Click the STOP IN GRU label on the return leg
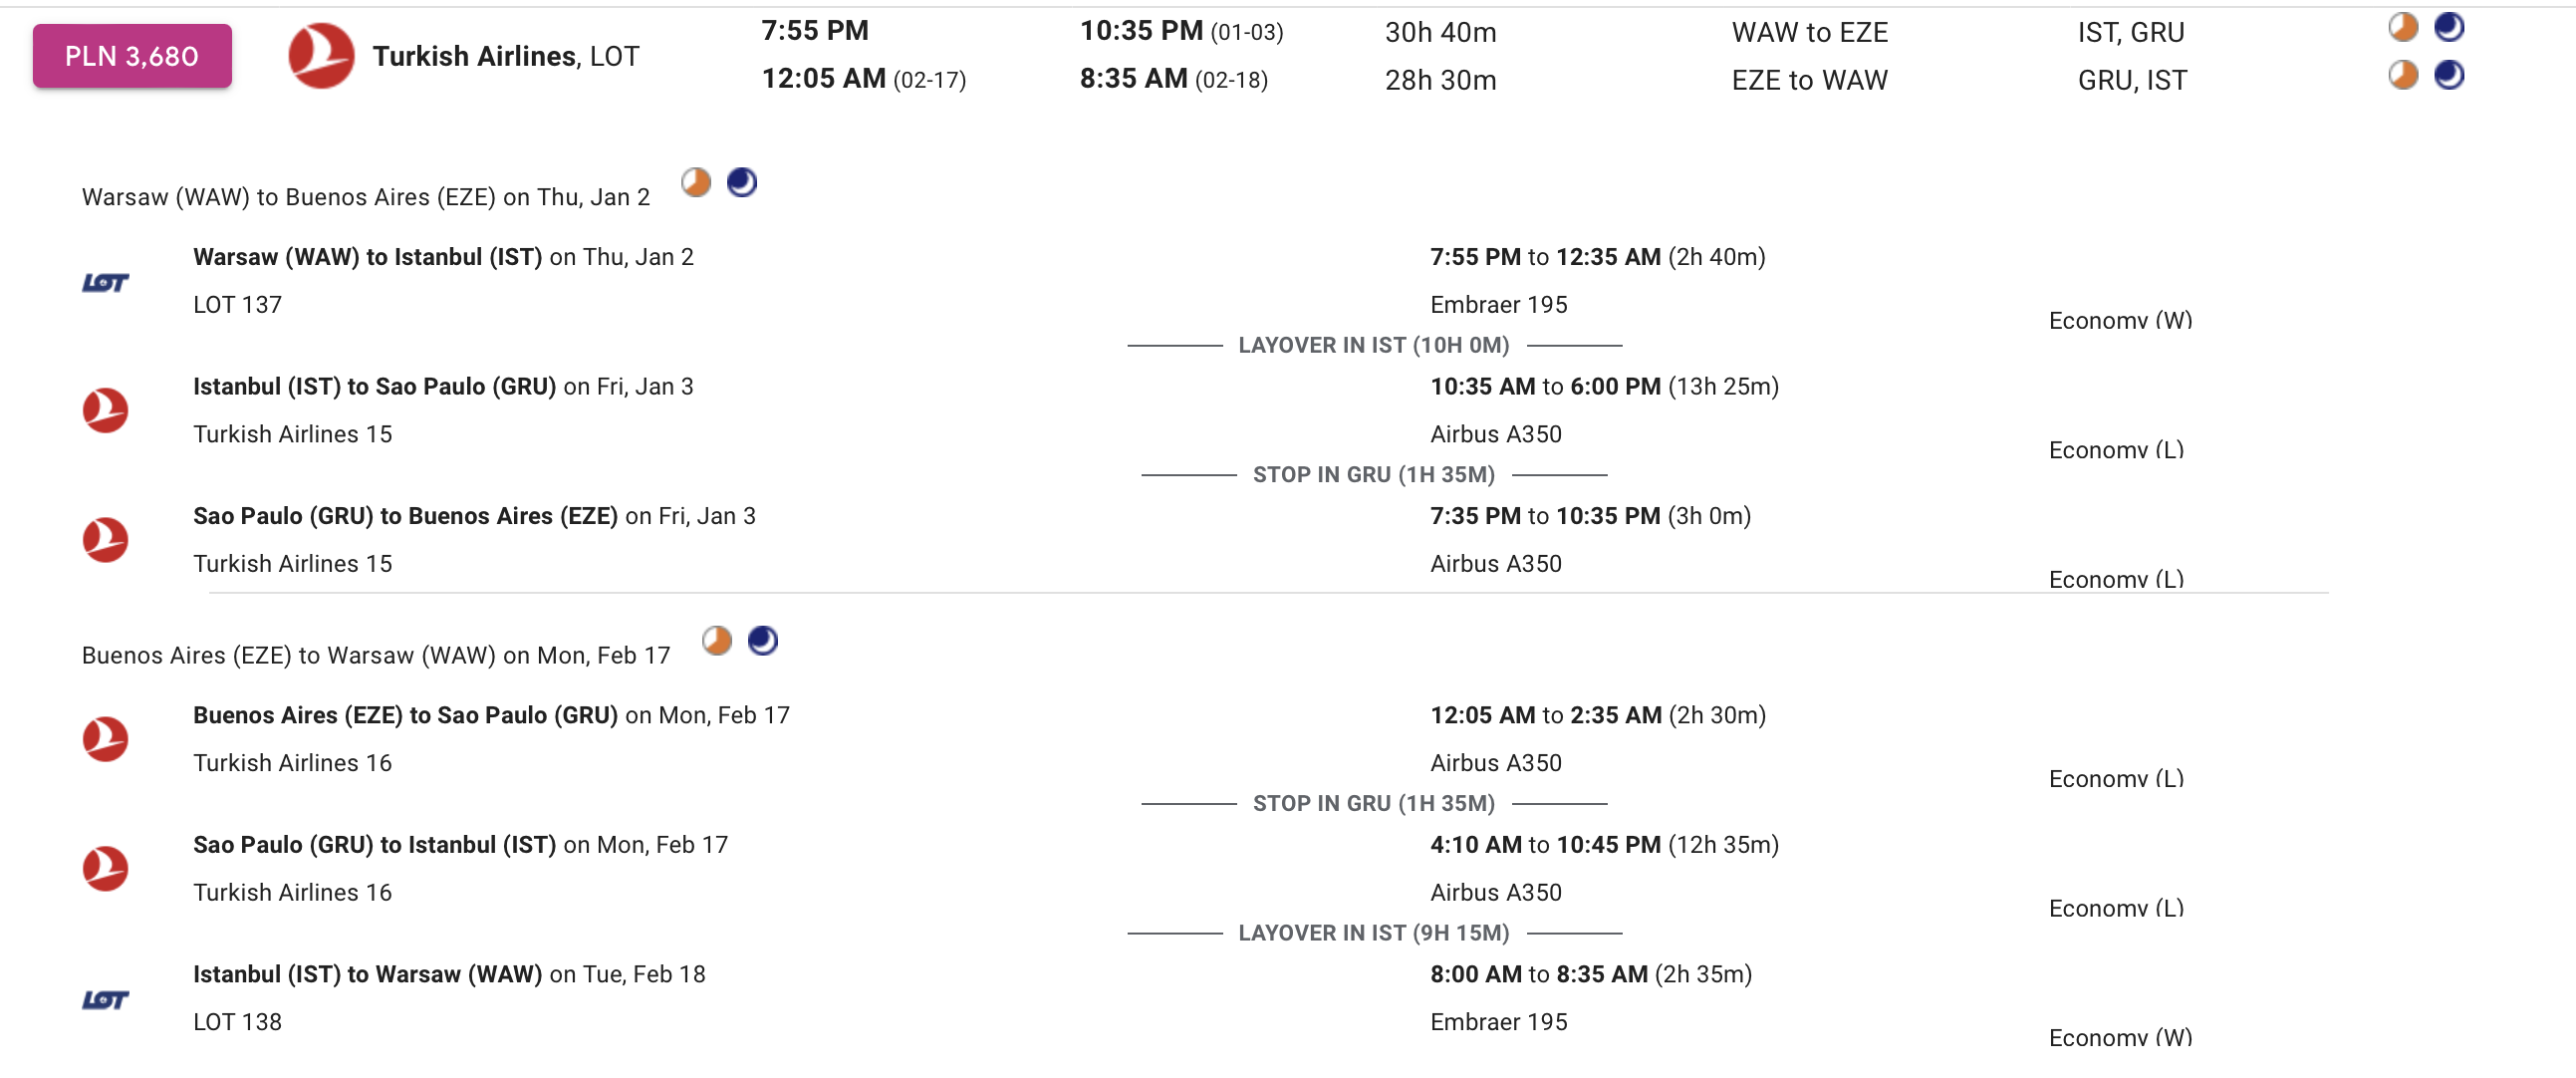This screenshot has width=2576, height=1078. [x=1374, y=803]
